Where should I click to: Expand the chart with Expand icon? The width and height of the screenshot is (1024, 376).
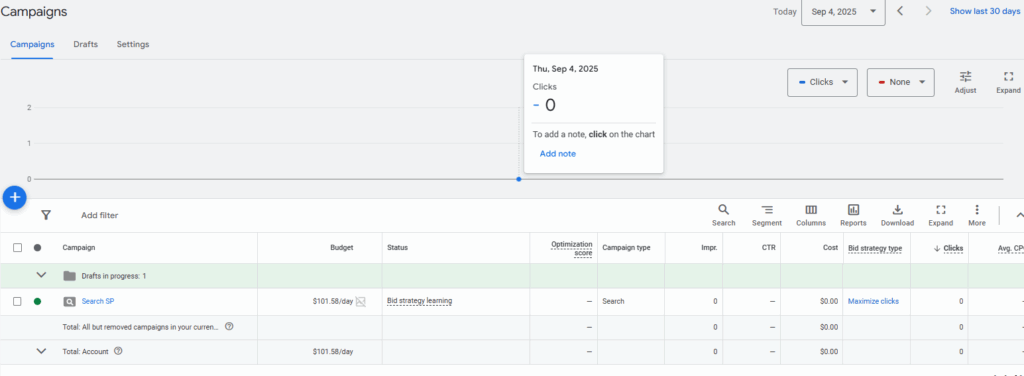(1008, 82)
